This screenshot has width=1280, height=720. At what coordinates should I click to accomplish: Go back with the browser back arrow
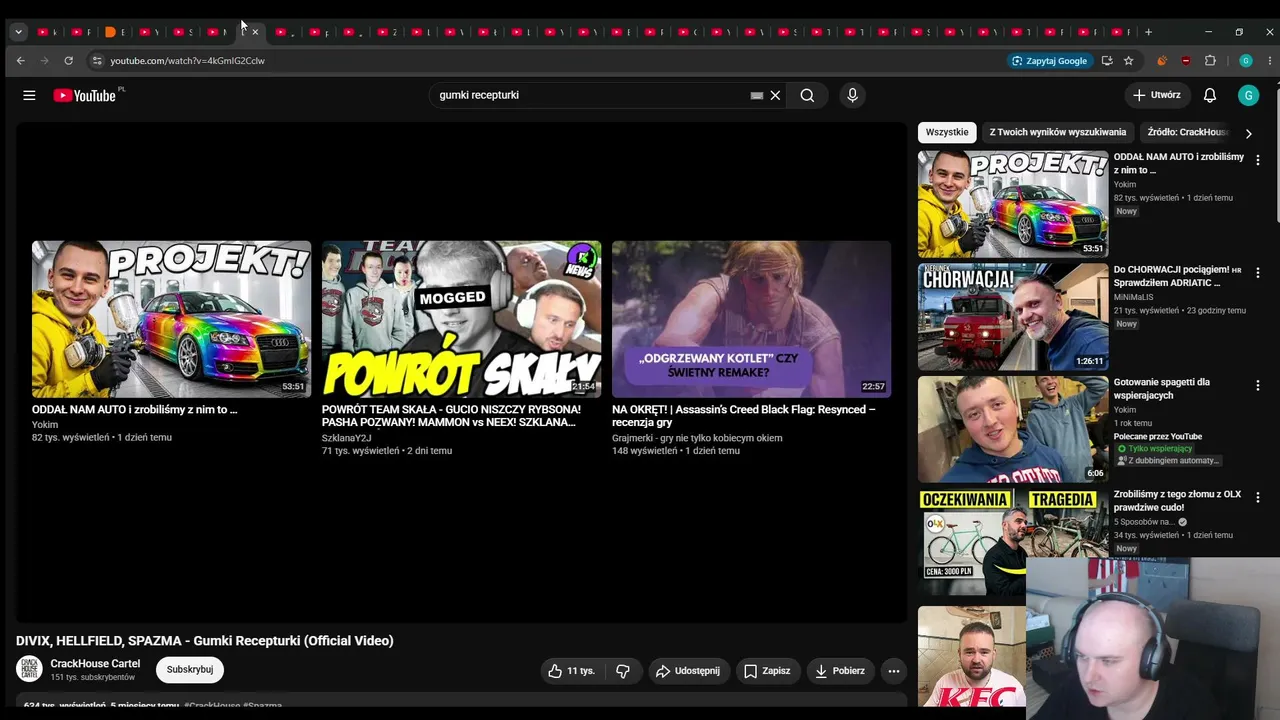click(x=20, y=61)
